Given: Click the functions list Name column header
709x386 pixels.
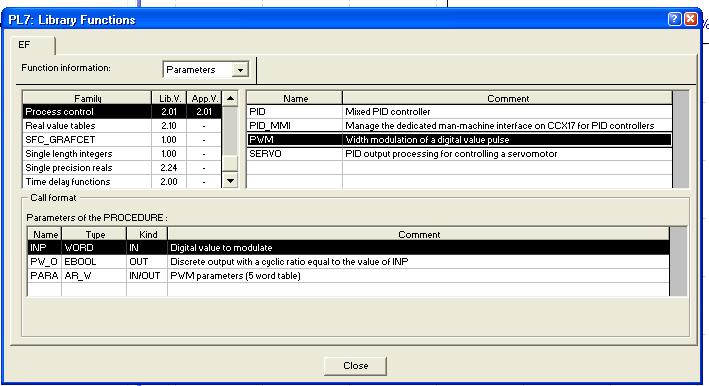Looking at the screenshot, I should (295, 98).
